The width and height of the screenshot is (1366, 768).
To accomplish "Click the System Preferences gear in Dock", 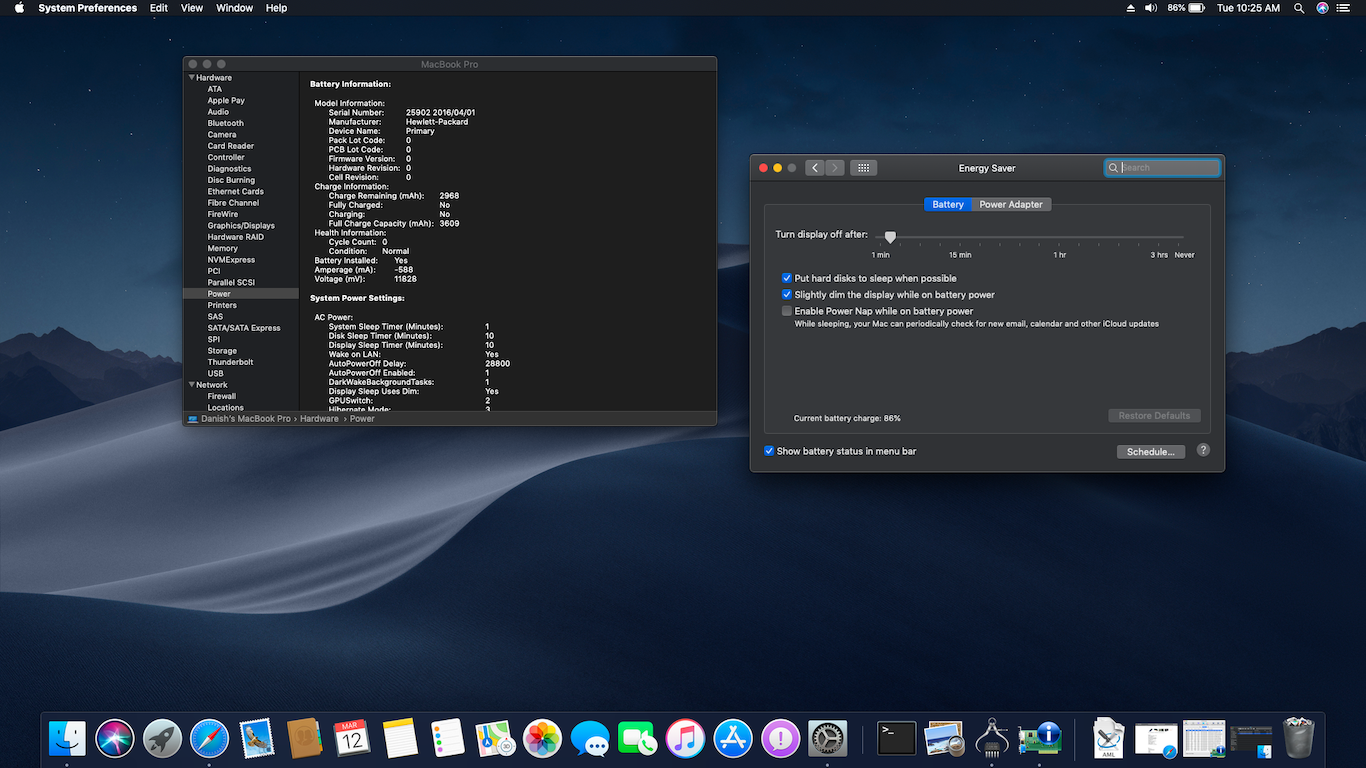I will click(x=828, y=738).
